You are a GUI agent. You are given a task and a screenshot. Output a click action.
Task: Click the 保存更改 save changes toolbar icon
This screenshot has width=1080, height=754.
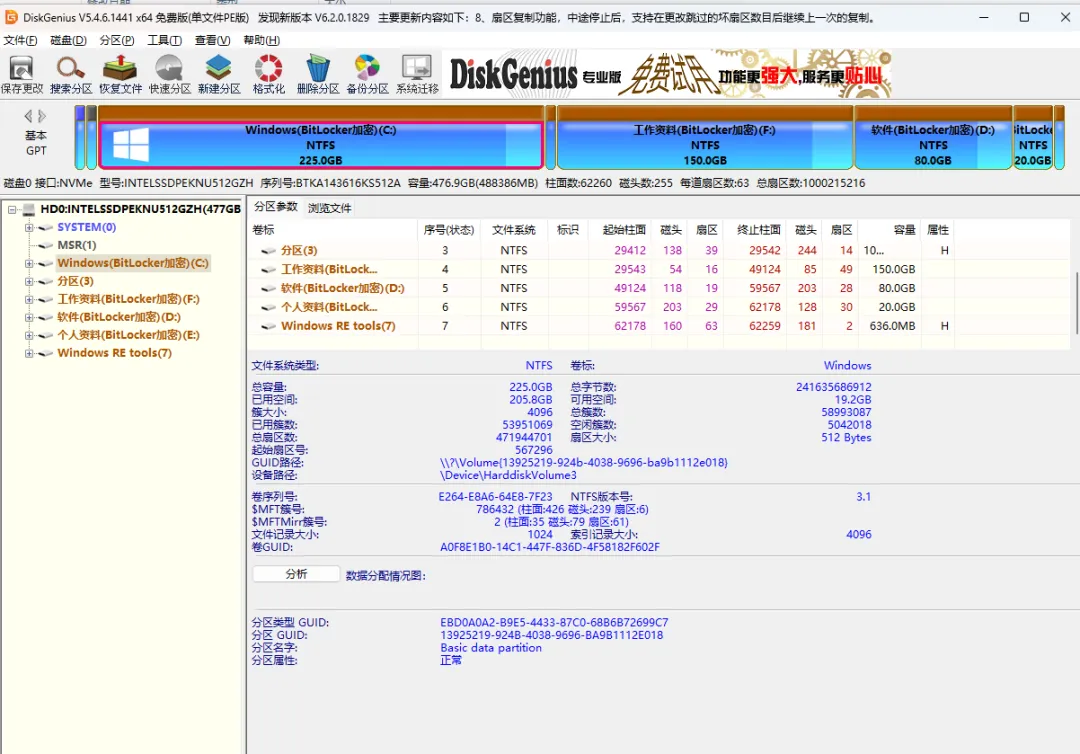[21, 74]
